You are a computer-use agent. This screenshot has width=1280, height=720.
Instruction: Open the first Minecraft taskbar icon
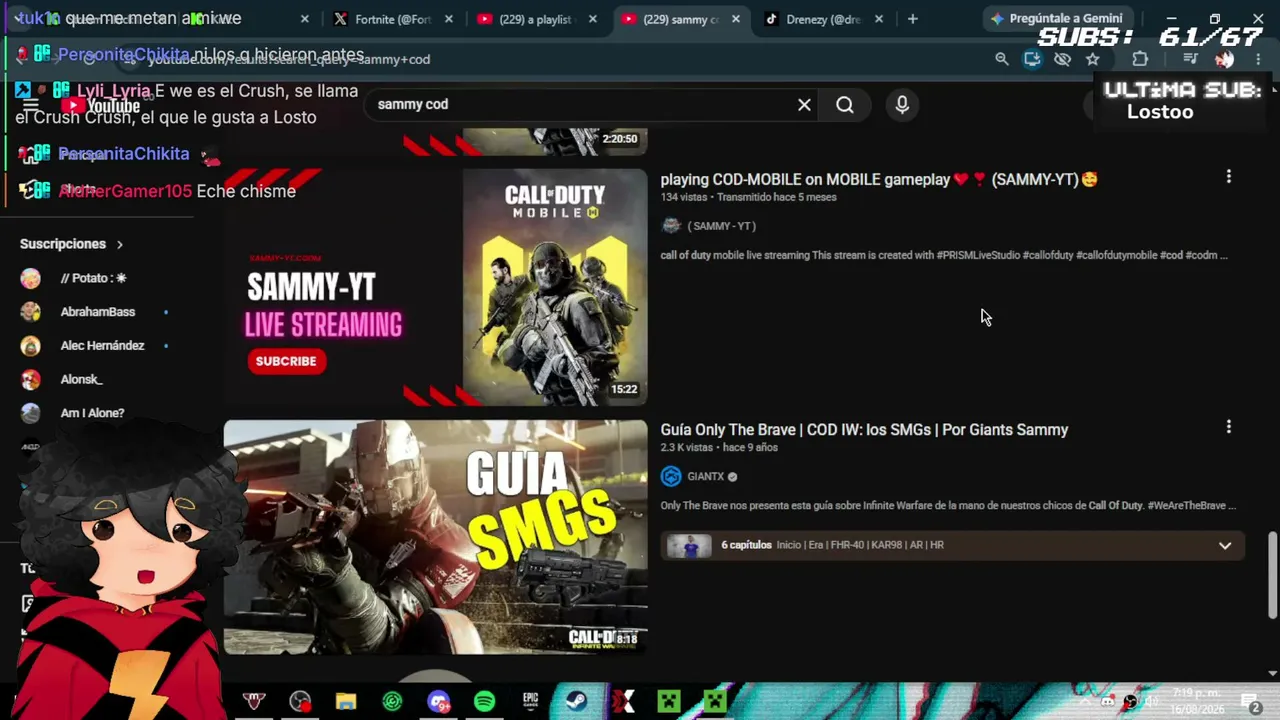click(668, 702)
